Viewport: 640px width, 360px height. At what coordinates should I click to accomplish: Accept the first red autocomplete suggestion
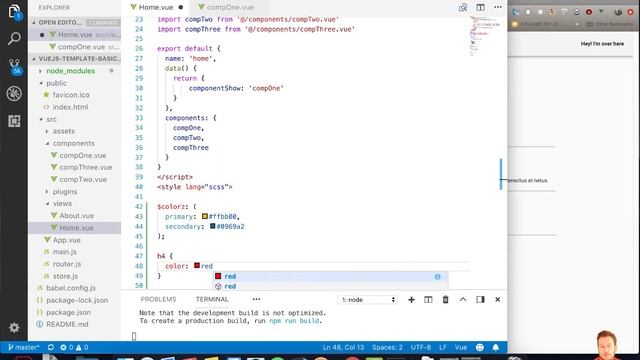(x=331, y=276)
